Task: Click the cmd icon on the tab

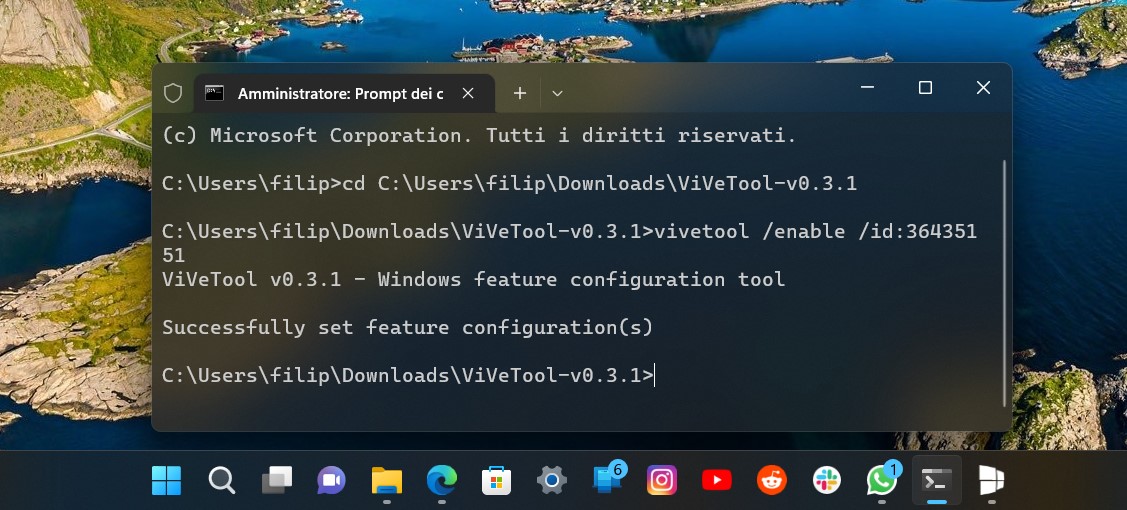Action: pos(214,93)
